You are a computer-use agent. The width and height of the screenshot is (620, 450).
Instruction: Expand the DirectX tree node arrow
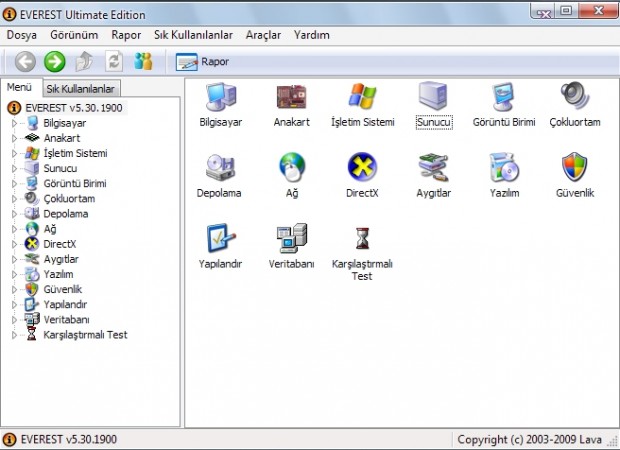tap(14, 244)
